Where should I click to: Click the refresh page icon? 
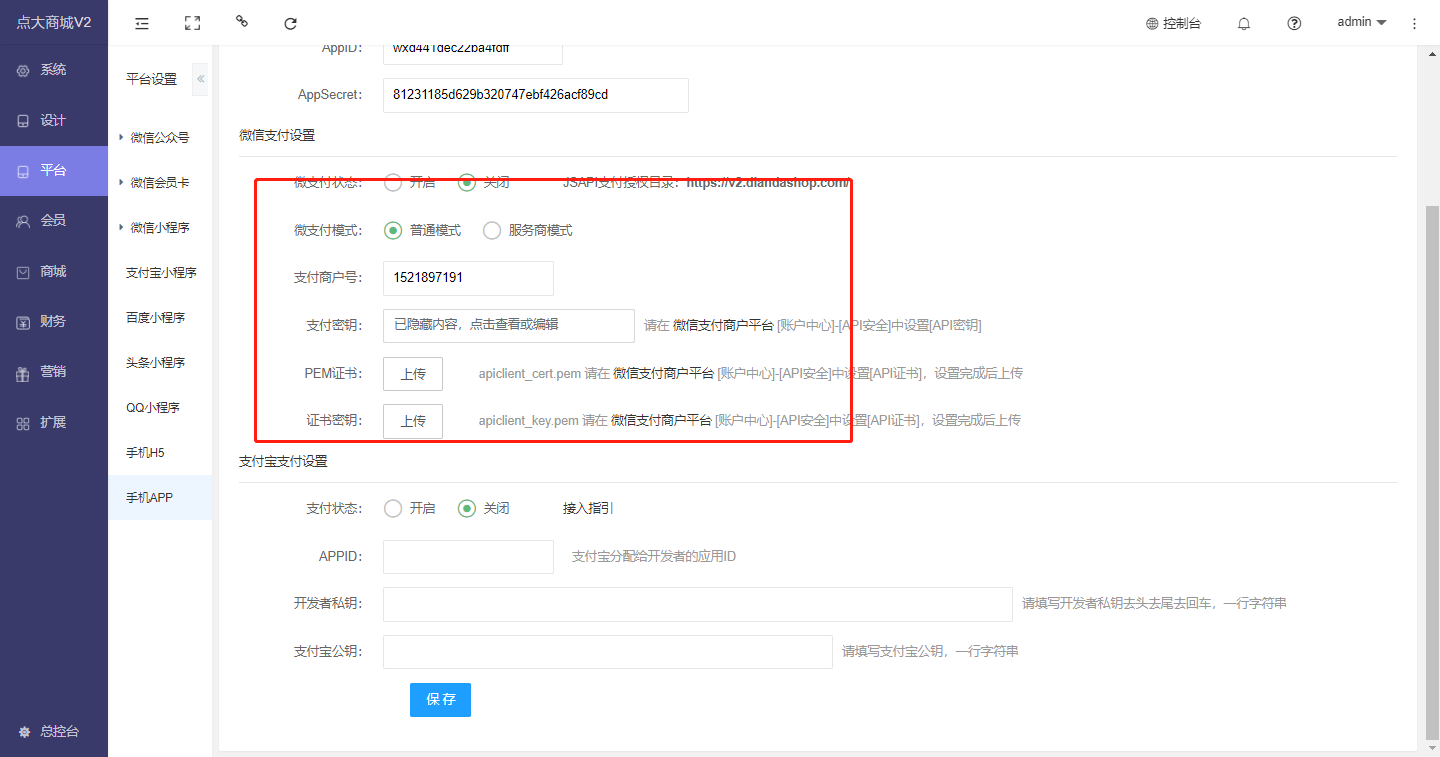[x=290, y=23]
